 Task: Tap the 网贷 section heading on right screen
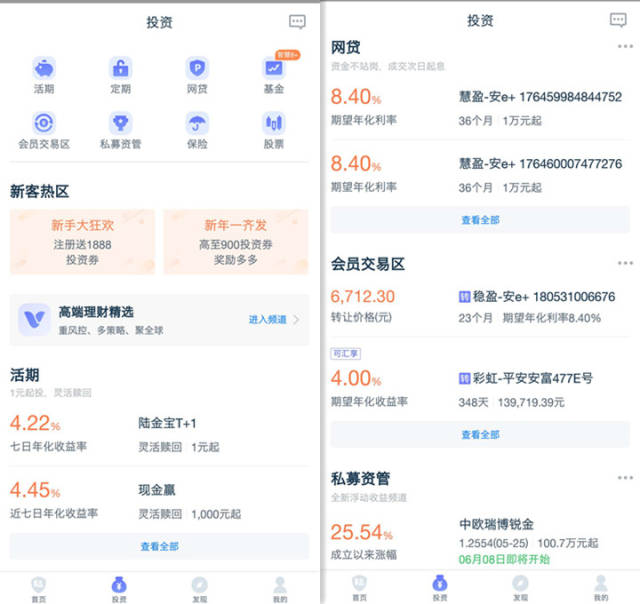[x=346, y=47]
